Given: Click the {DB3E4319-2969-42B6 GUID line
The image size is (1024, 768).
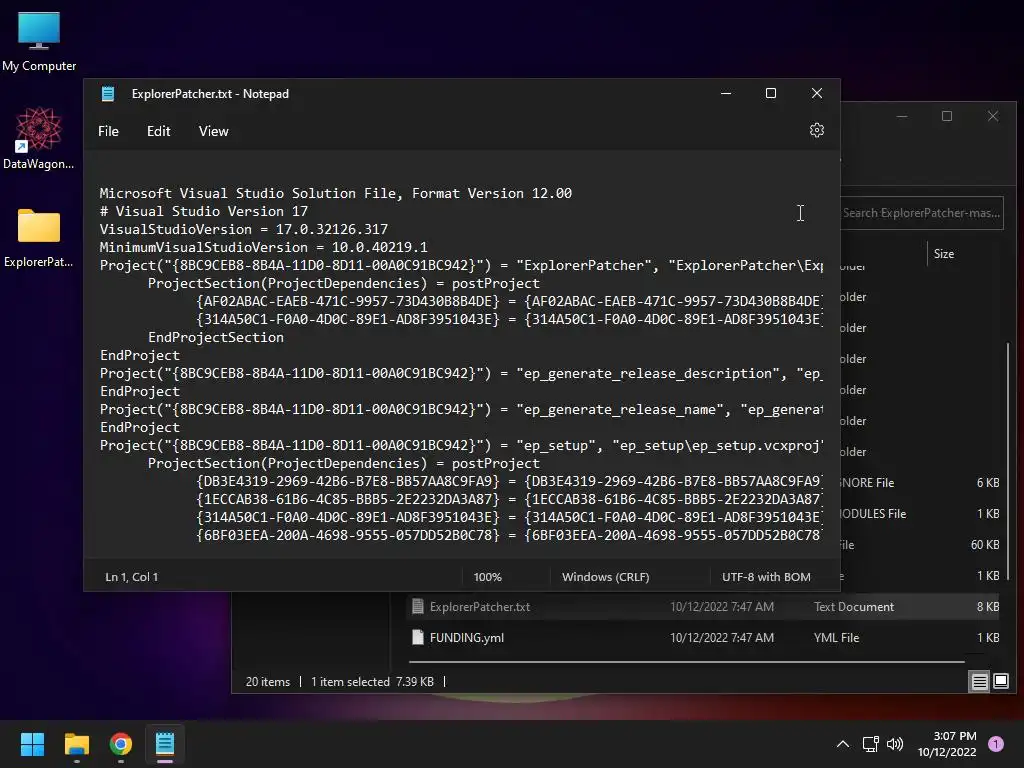Looking at the screenshot, I should 509,481.
